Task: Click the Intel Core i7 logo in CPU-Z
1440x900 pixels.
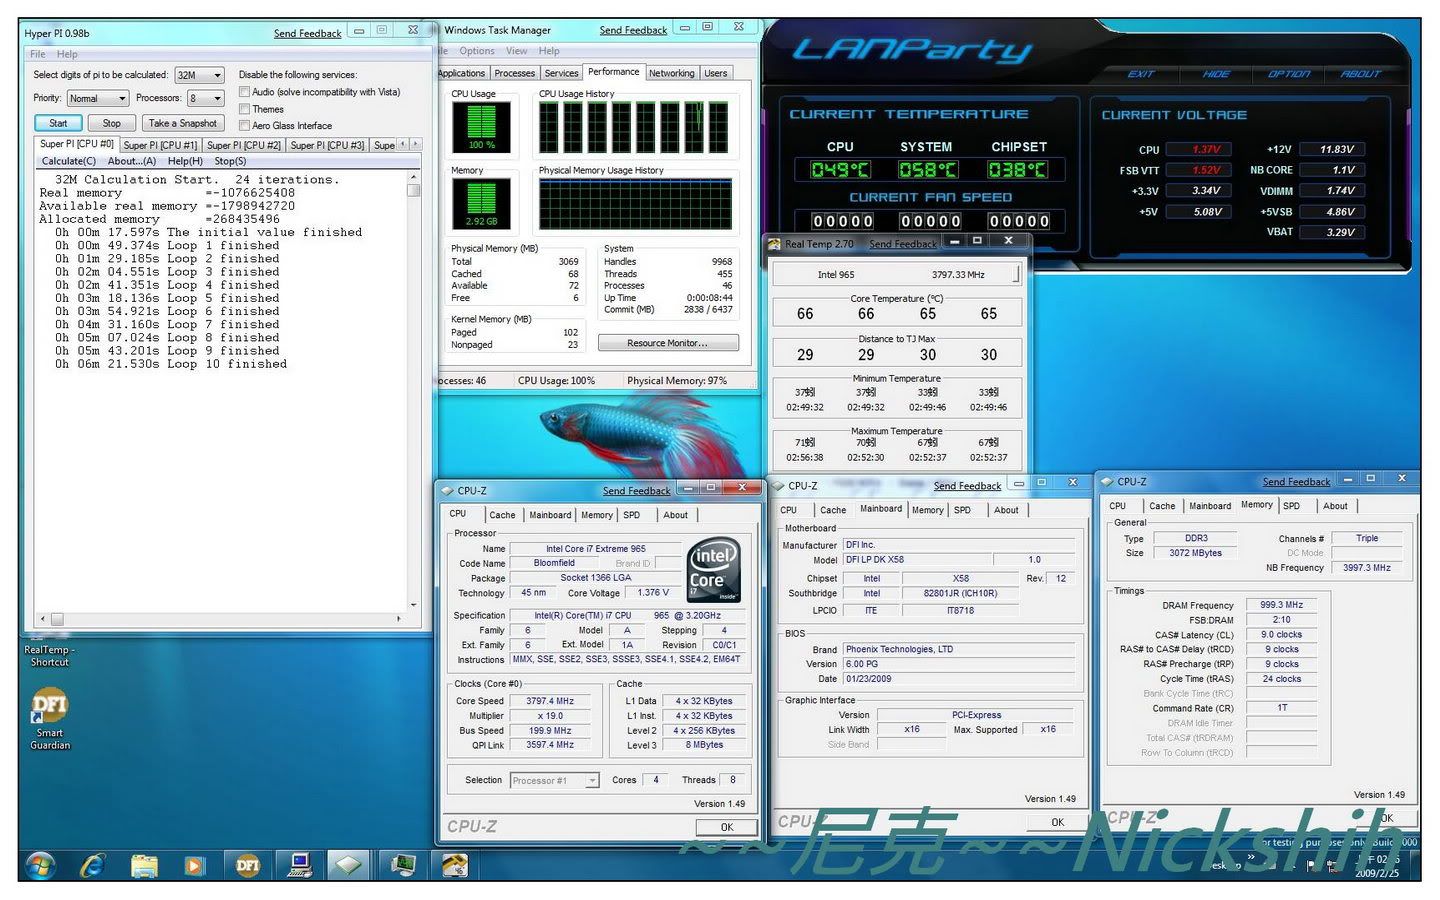Action: coord(714,569)
